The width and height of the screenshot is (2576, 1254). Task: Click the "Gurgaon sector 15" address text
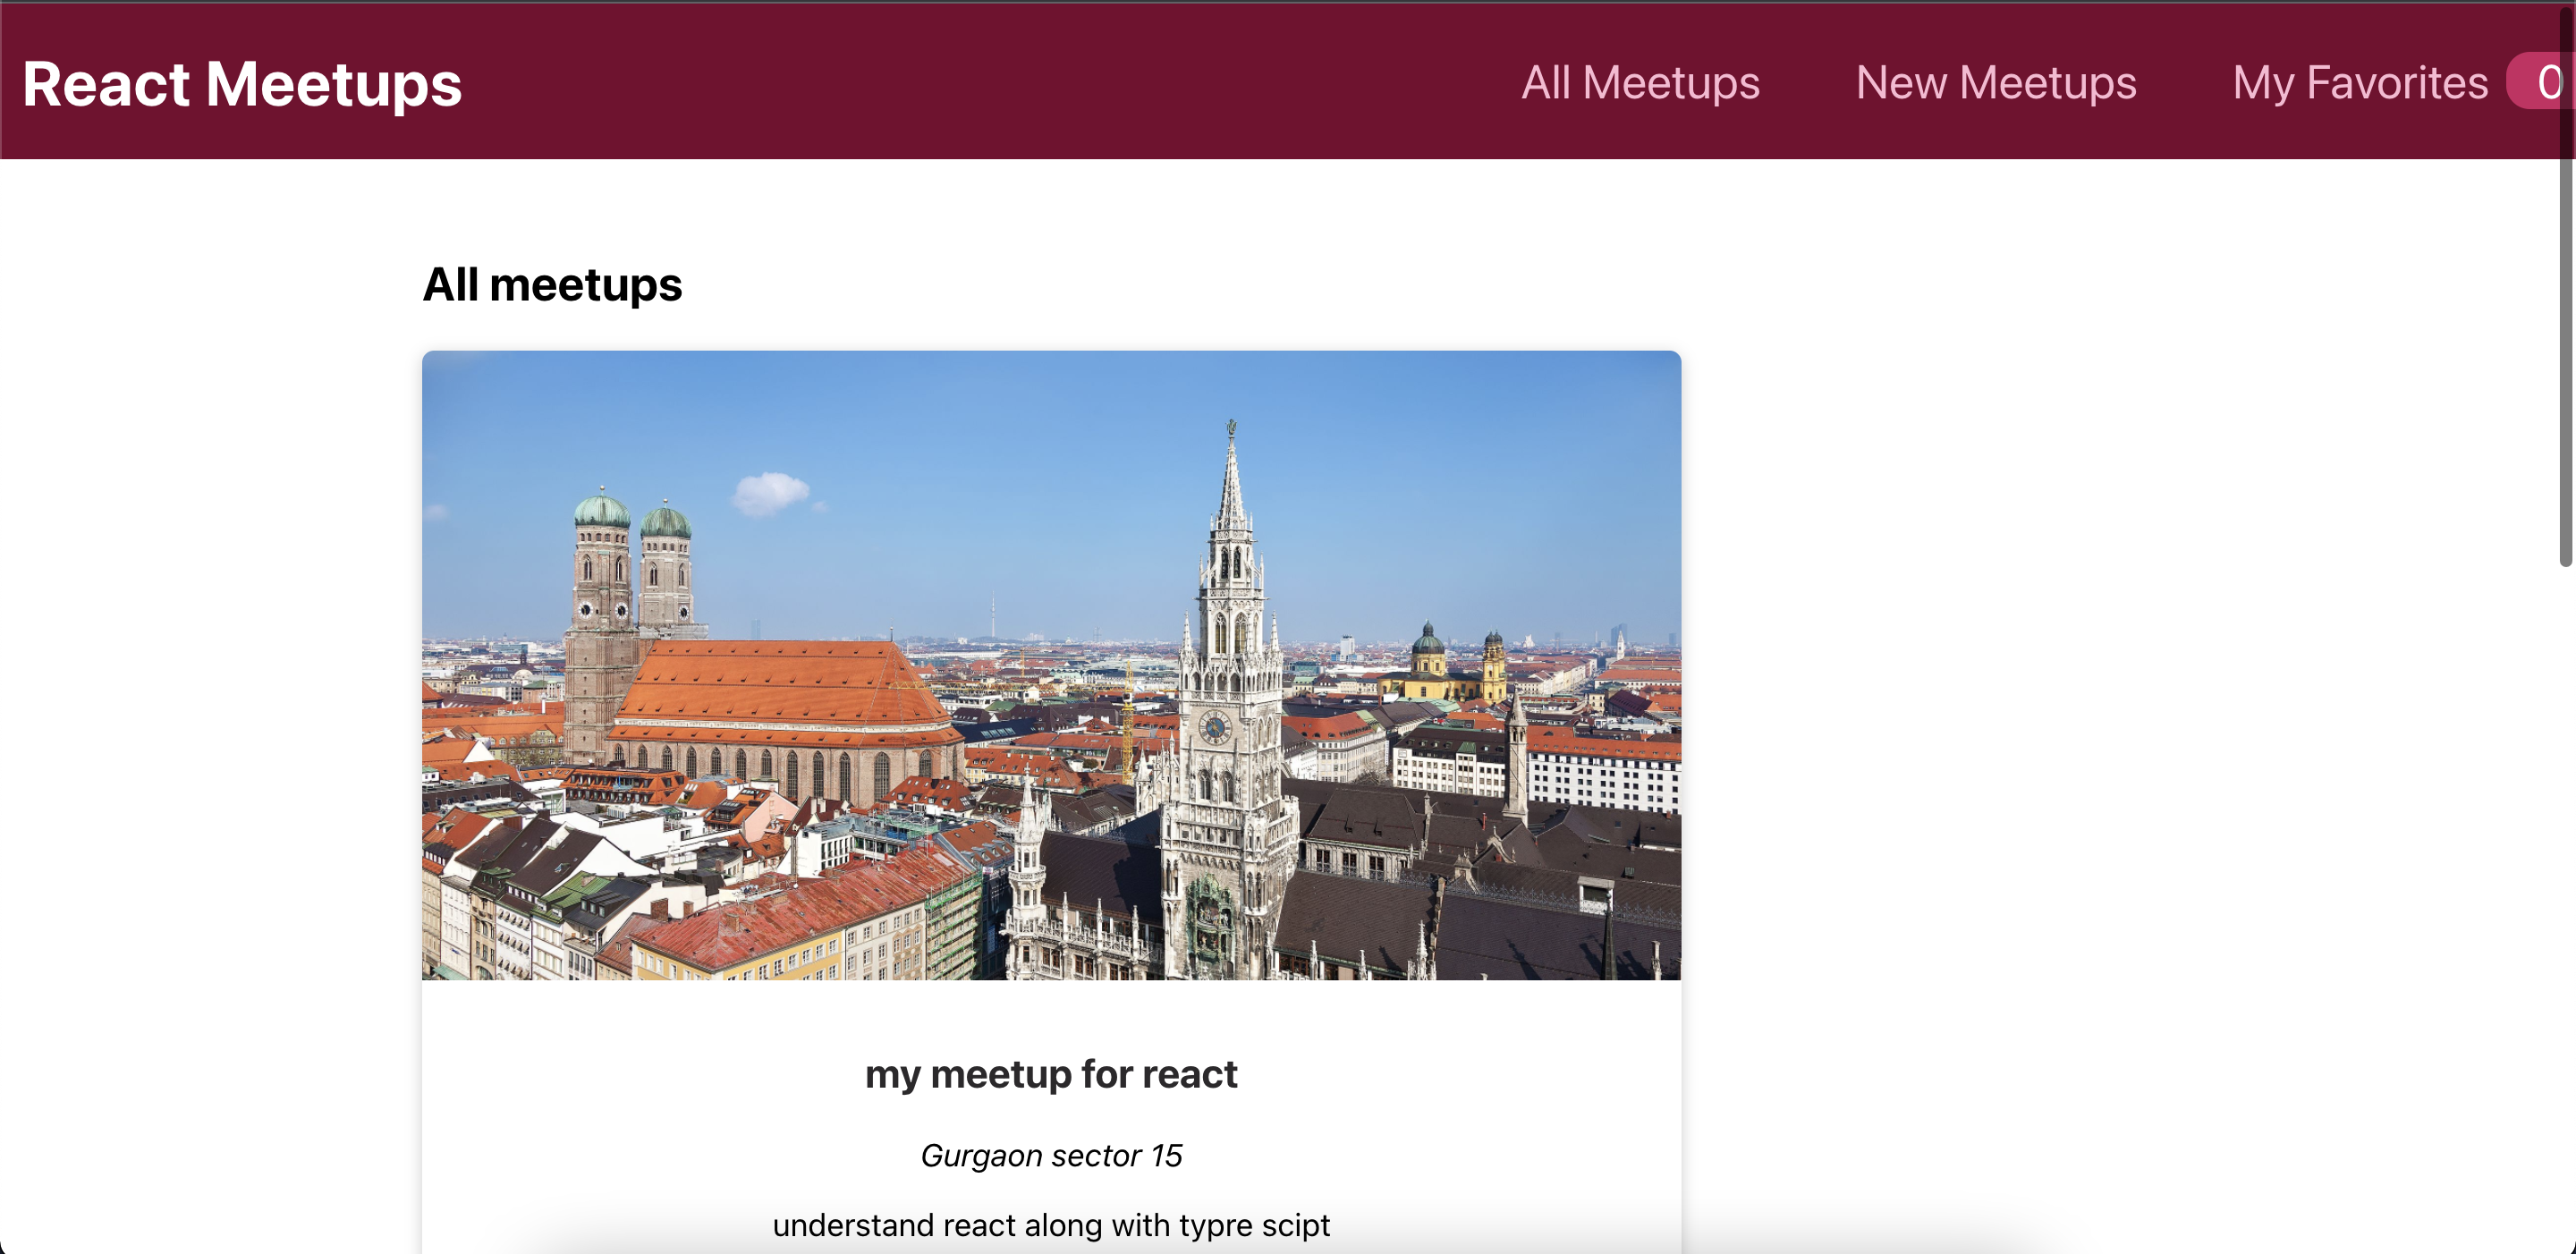(1051, 1156)
